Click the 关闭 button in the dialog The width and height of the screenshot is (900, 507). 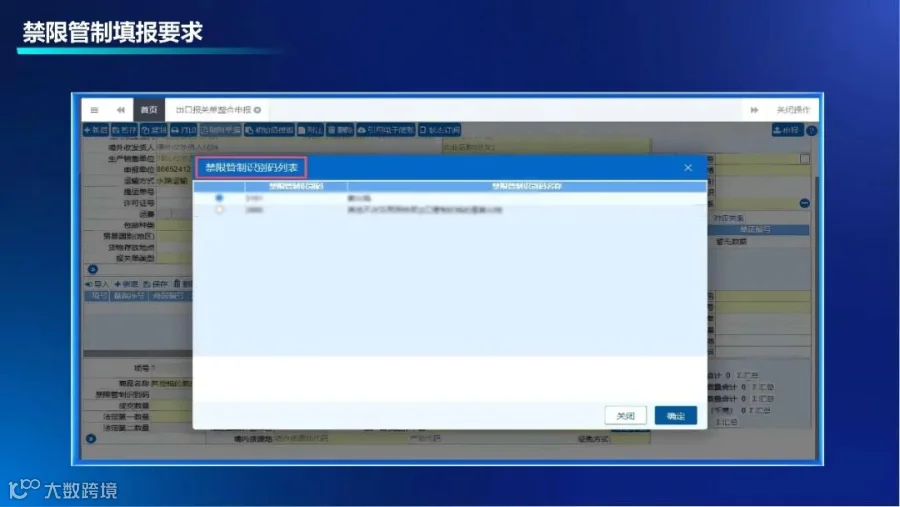tap(626, 416)
